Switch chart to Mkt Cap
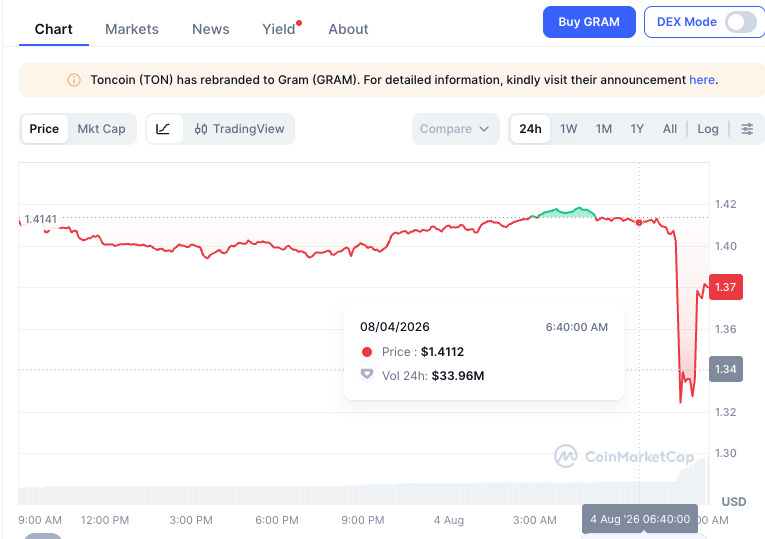 101,129
